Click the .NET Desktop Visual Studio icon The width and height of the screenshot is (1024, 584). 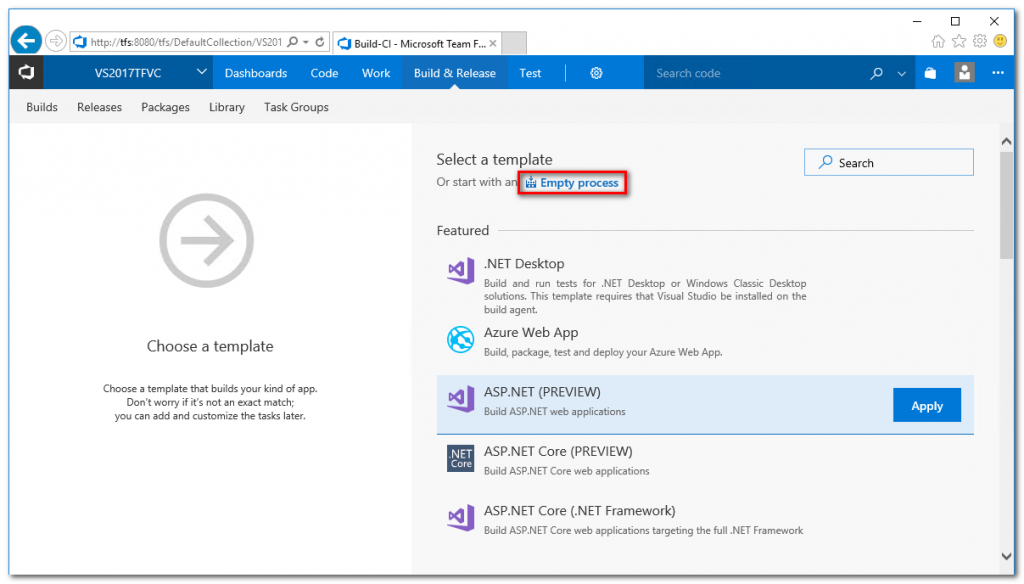[460, 270]
